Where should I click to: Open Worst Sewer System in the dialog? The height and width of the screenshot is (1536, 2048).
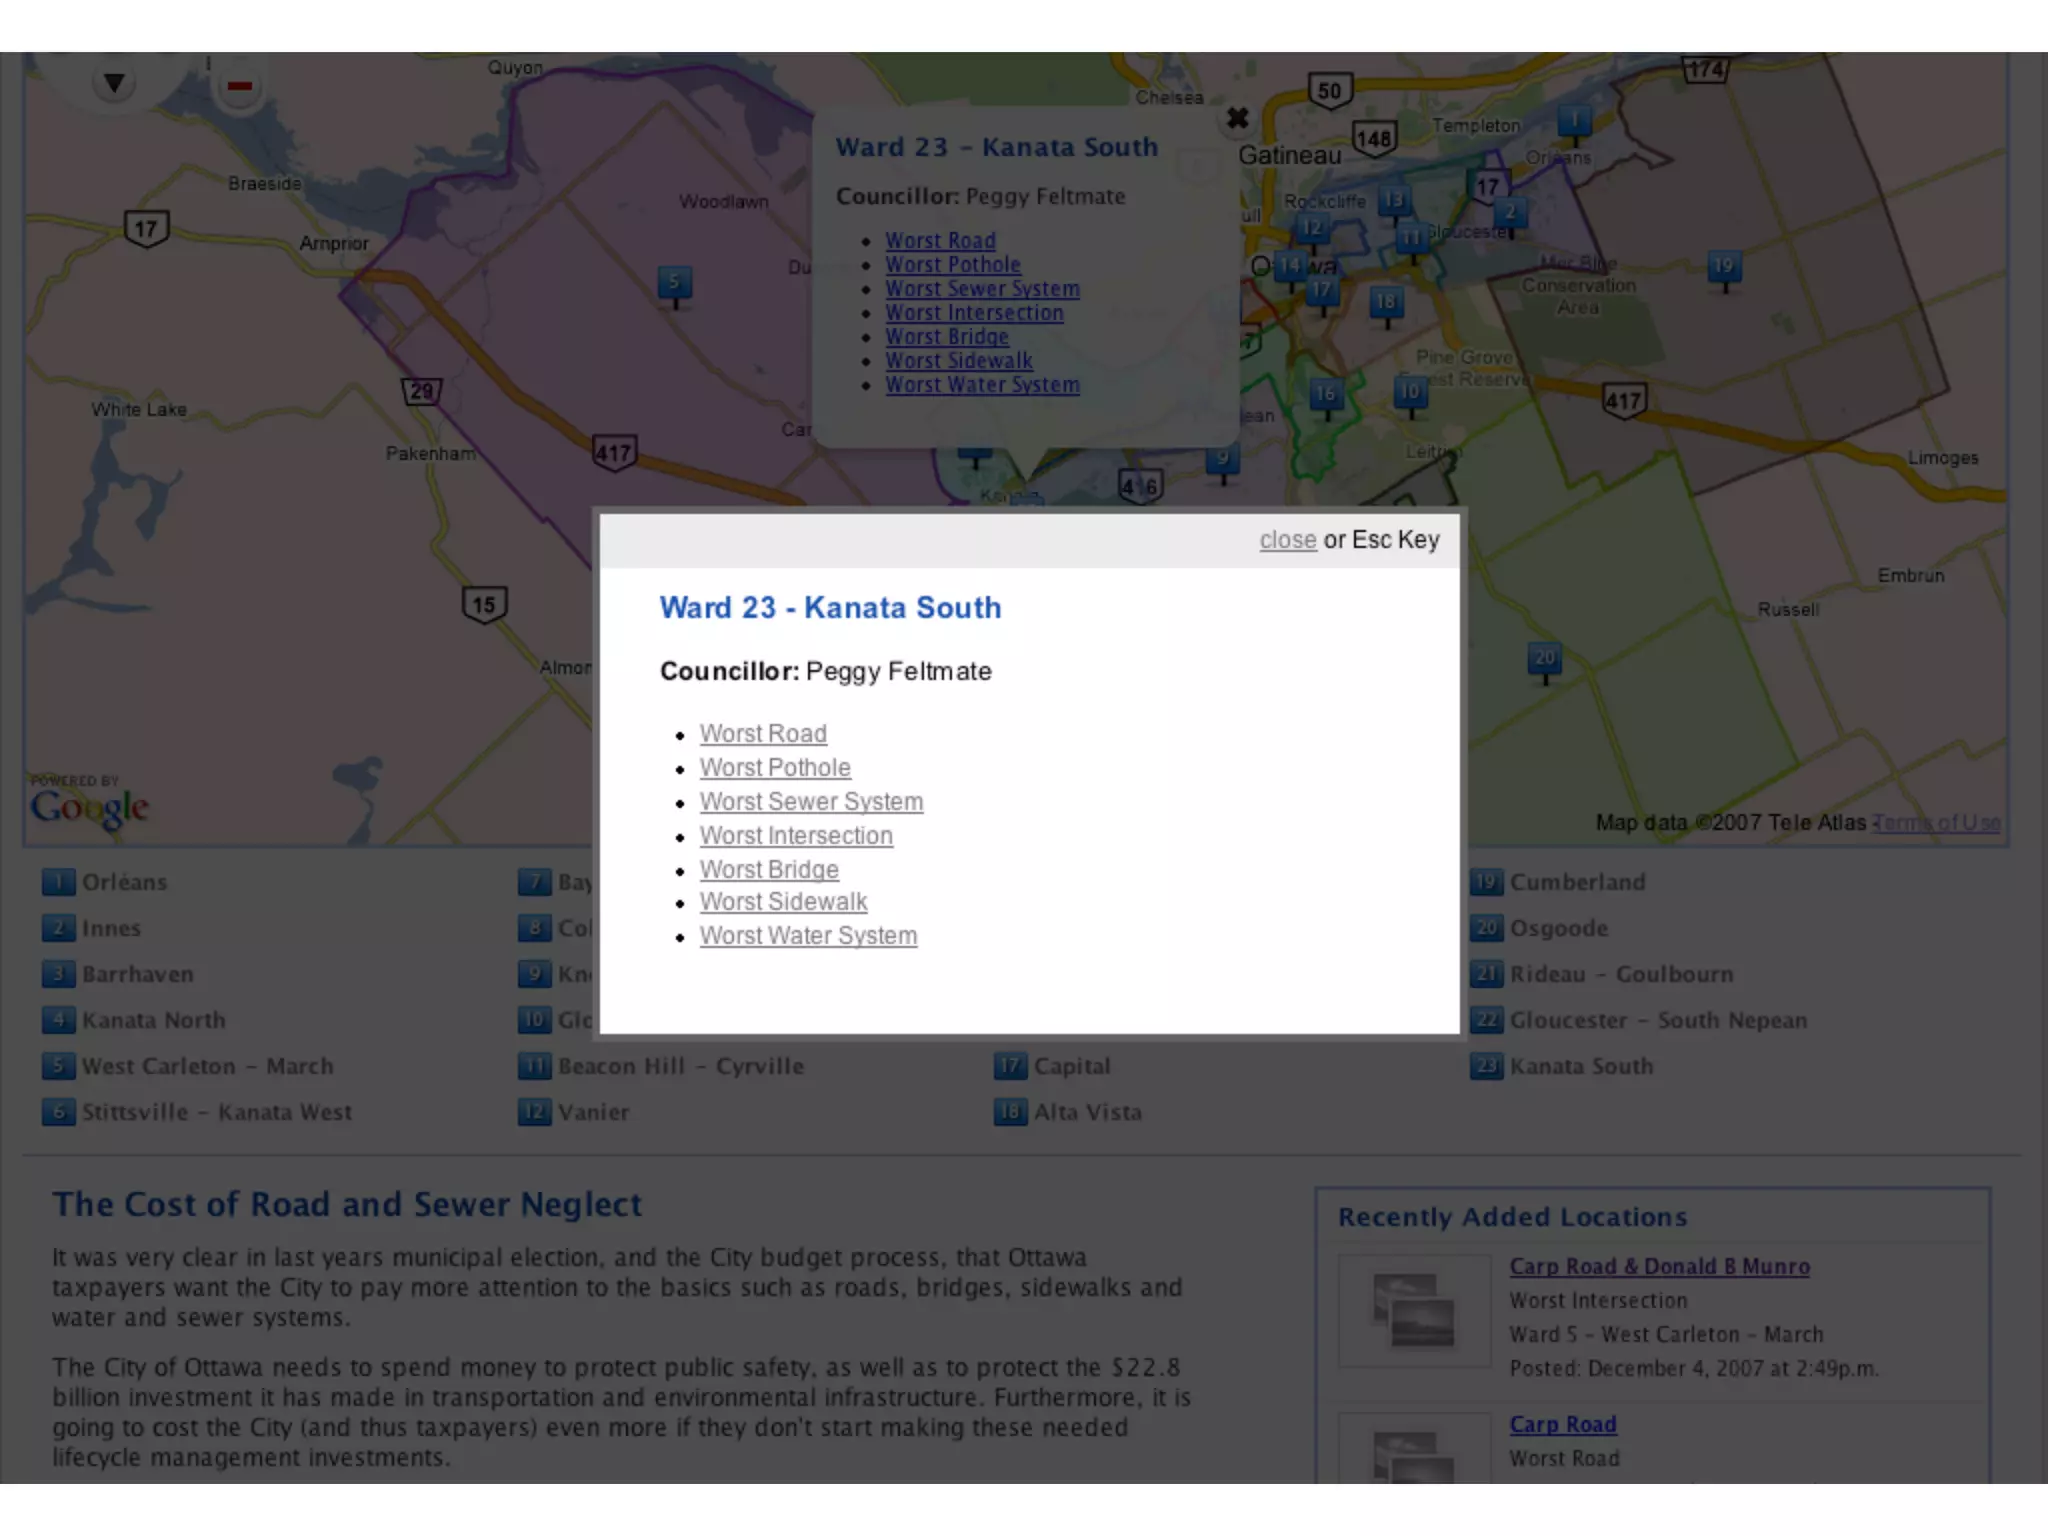[x=811, y=802]
